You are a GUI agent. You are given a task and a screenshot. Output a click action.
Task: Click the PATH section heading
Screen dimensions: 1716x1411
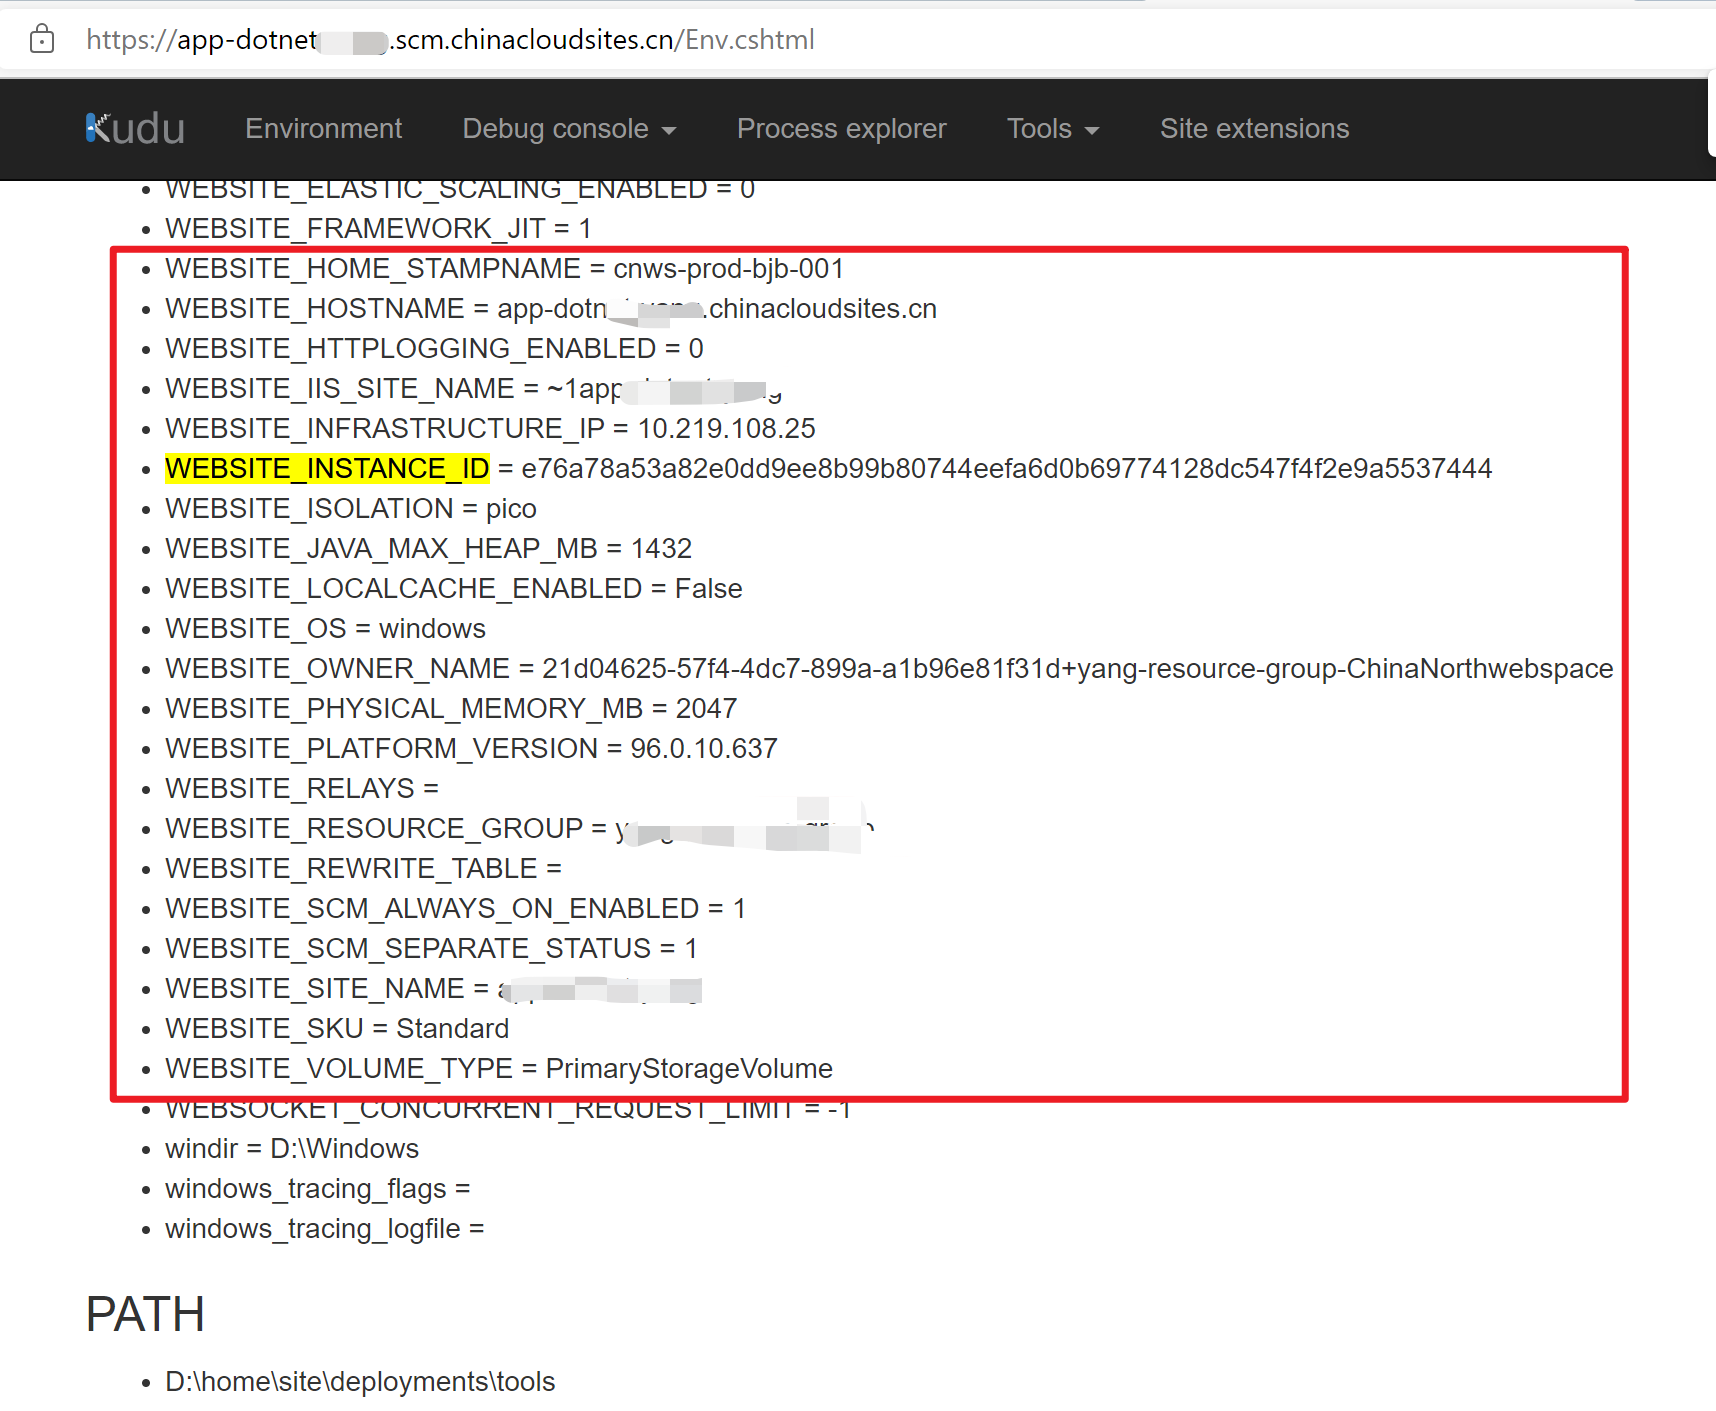pos(145,1314)
